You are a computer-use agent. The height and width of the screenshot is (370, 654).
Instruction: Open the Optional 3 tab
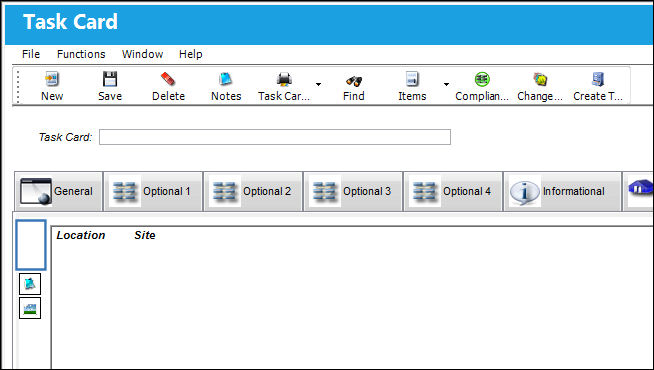pyautogui.click(x=353, y=191)
